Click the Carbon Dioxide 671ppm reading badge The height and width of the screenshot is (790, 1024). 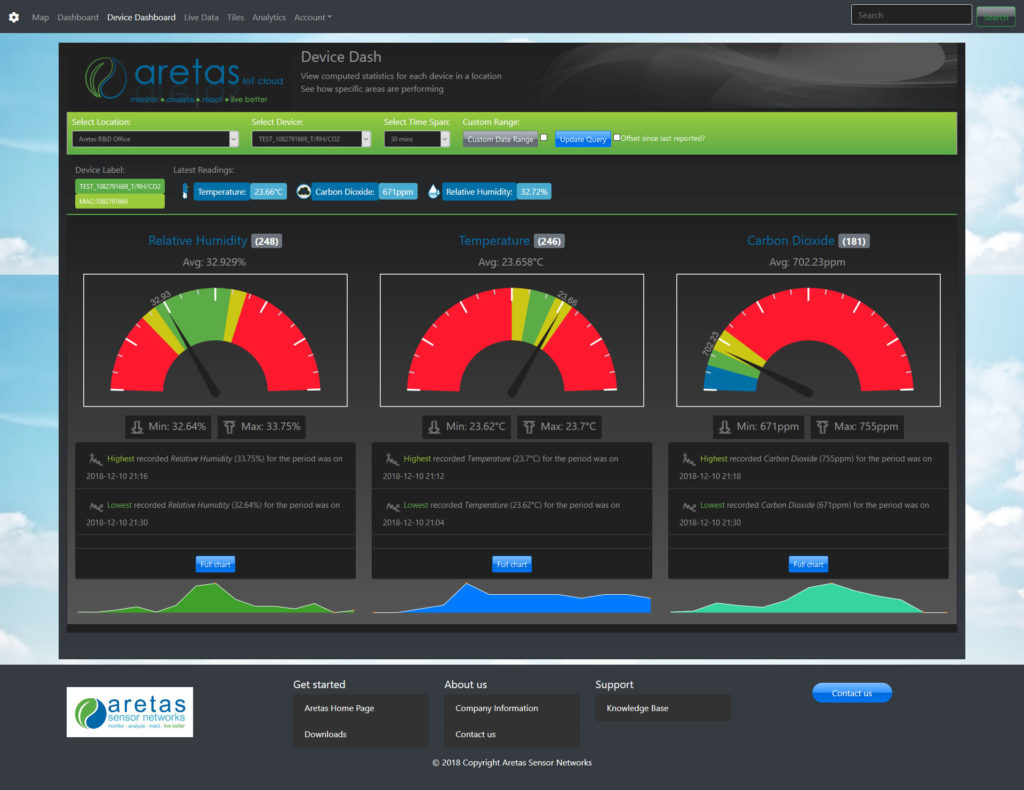[364, 192]
